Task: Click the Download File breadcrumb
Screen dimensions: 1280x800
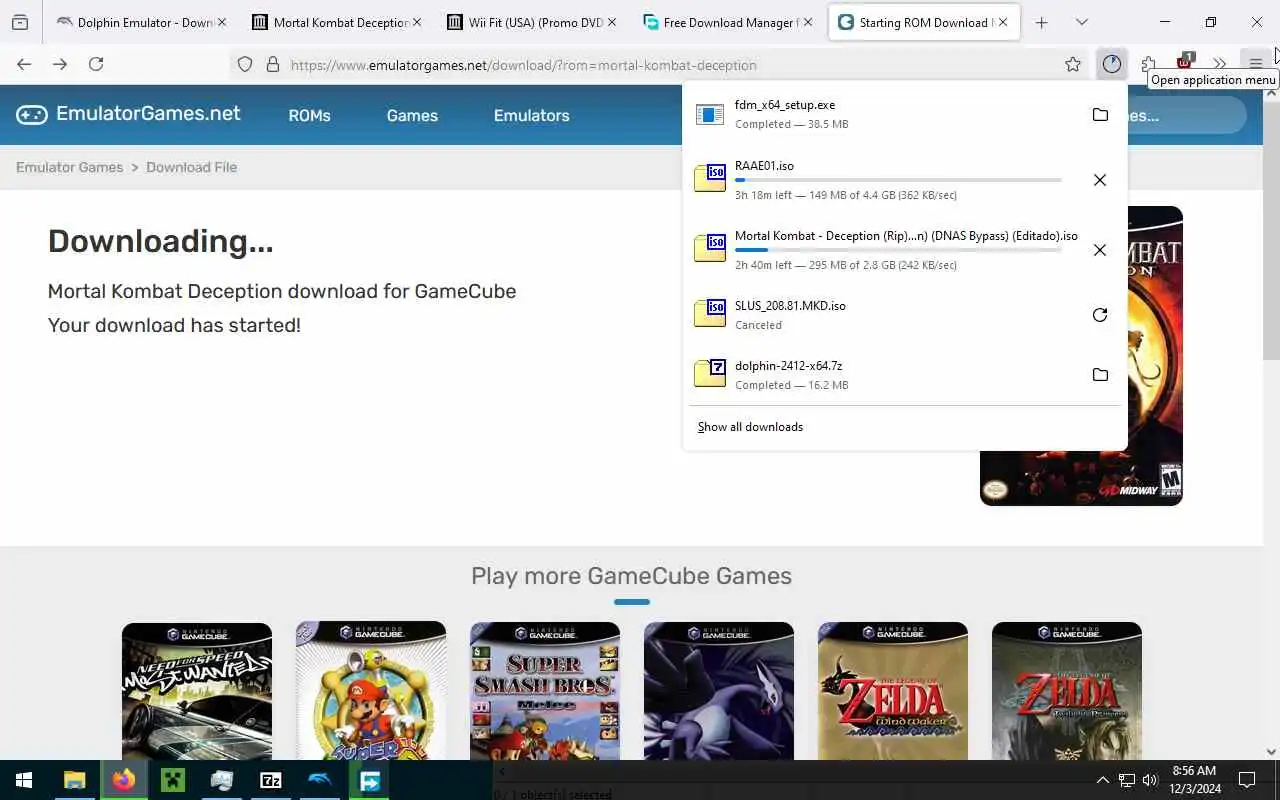Action: click(191, 167)
